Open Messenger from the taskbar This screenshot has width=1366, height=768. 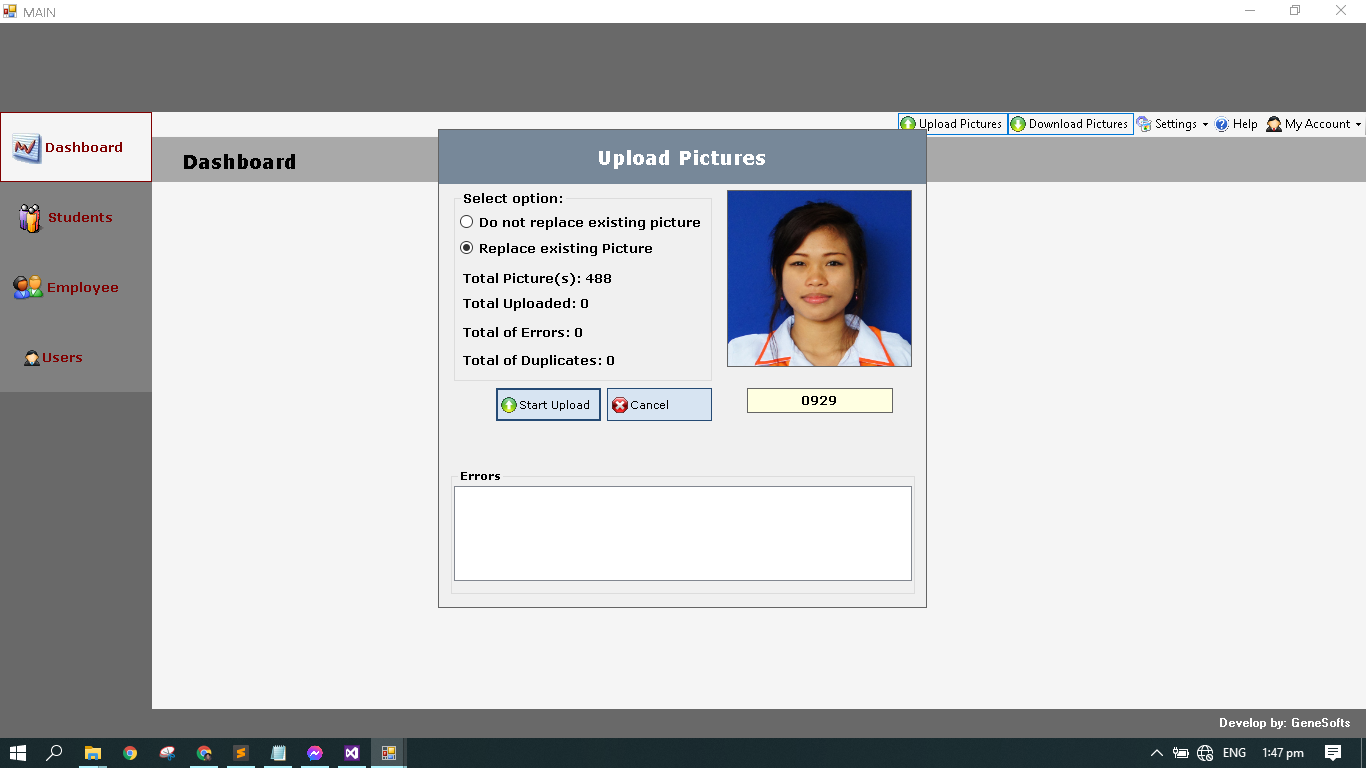pos(315,753)
